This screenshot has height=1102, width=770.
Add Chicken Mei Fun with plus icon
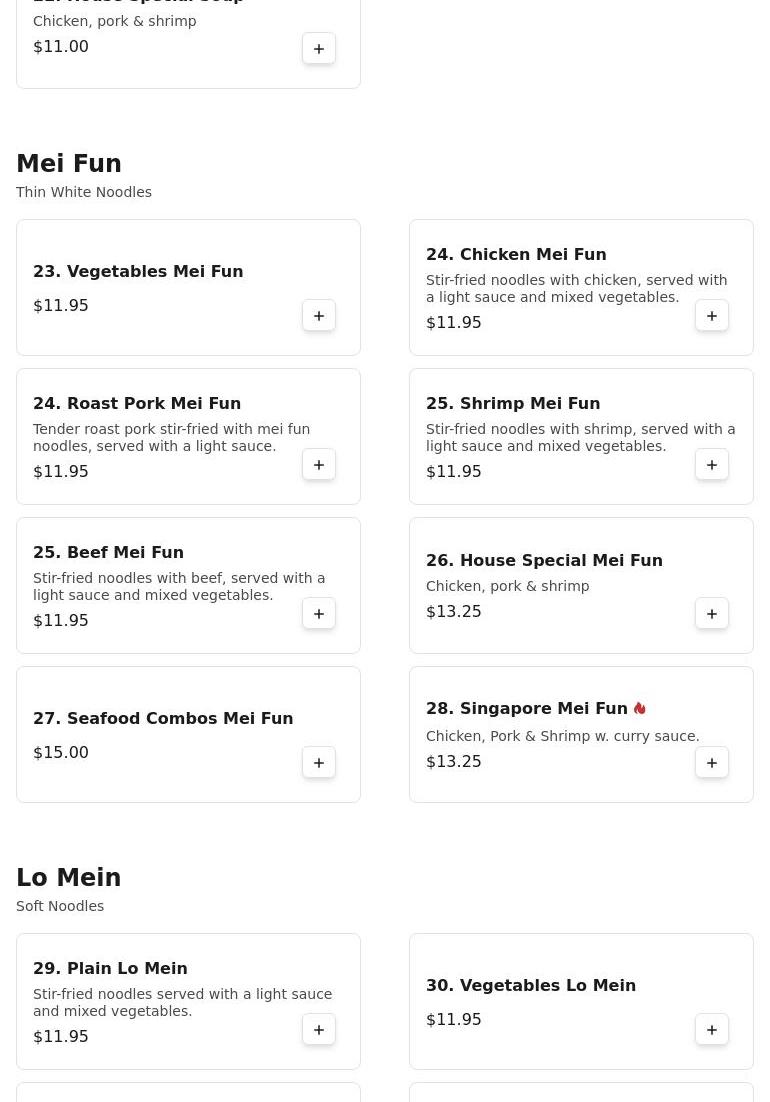tap(712, 316)
